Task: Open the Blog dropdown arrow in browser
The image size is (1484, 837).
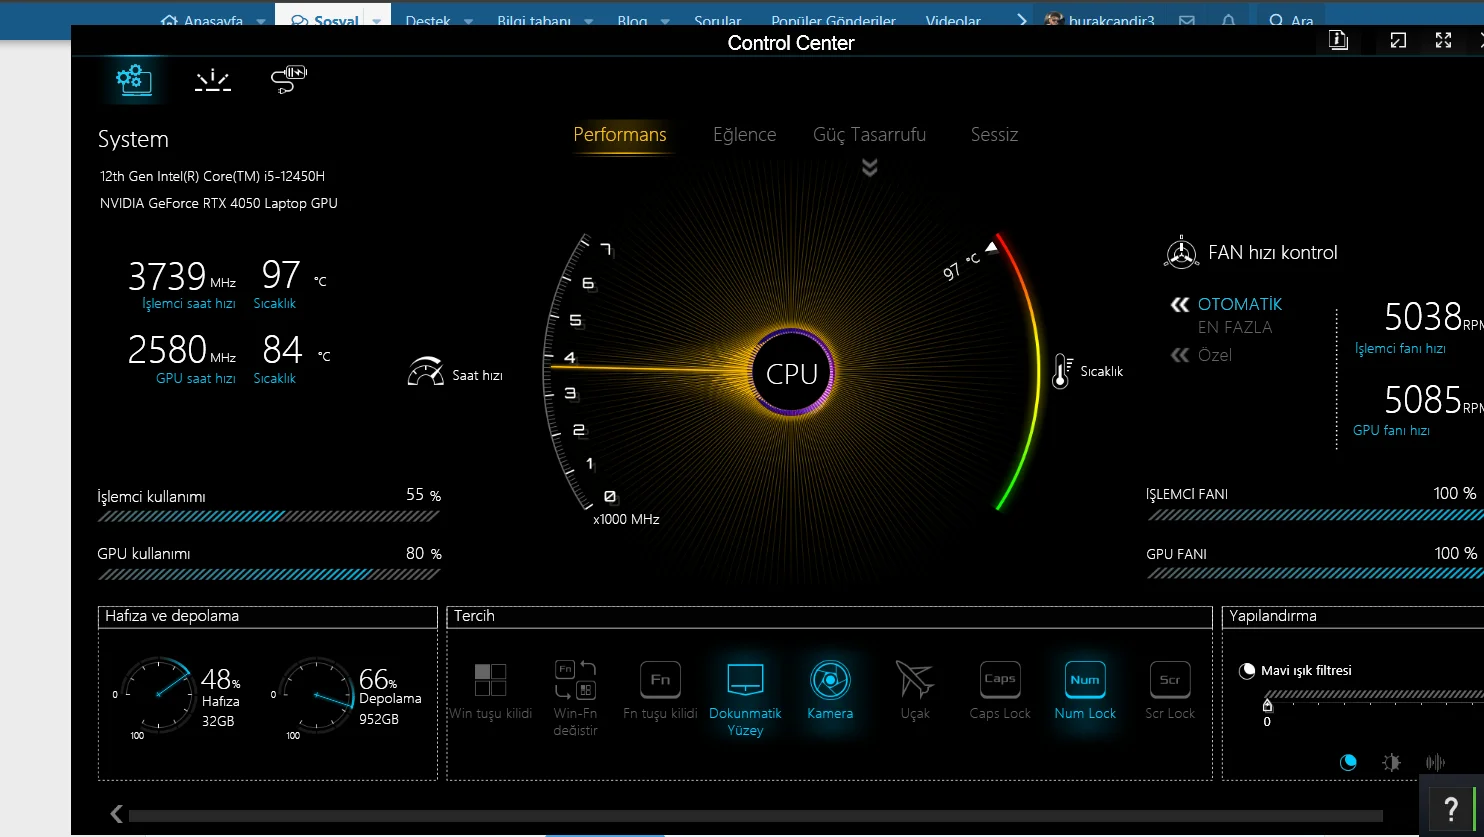Action: (664, 21)
